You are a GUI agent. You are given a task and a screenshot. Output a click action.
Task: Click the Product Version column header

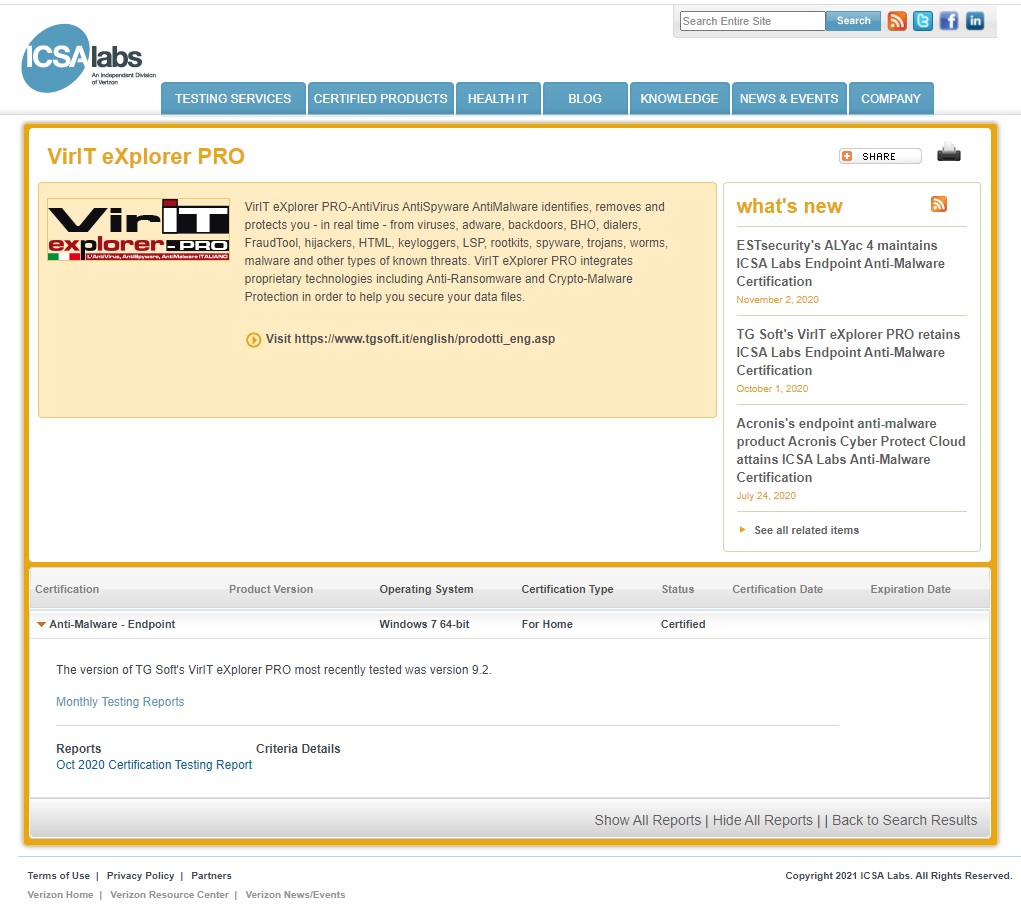coord(271,589)
